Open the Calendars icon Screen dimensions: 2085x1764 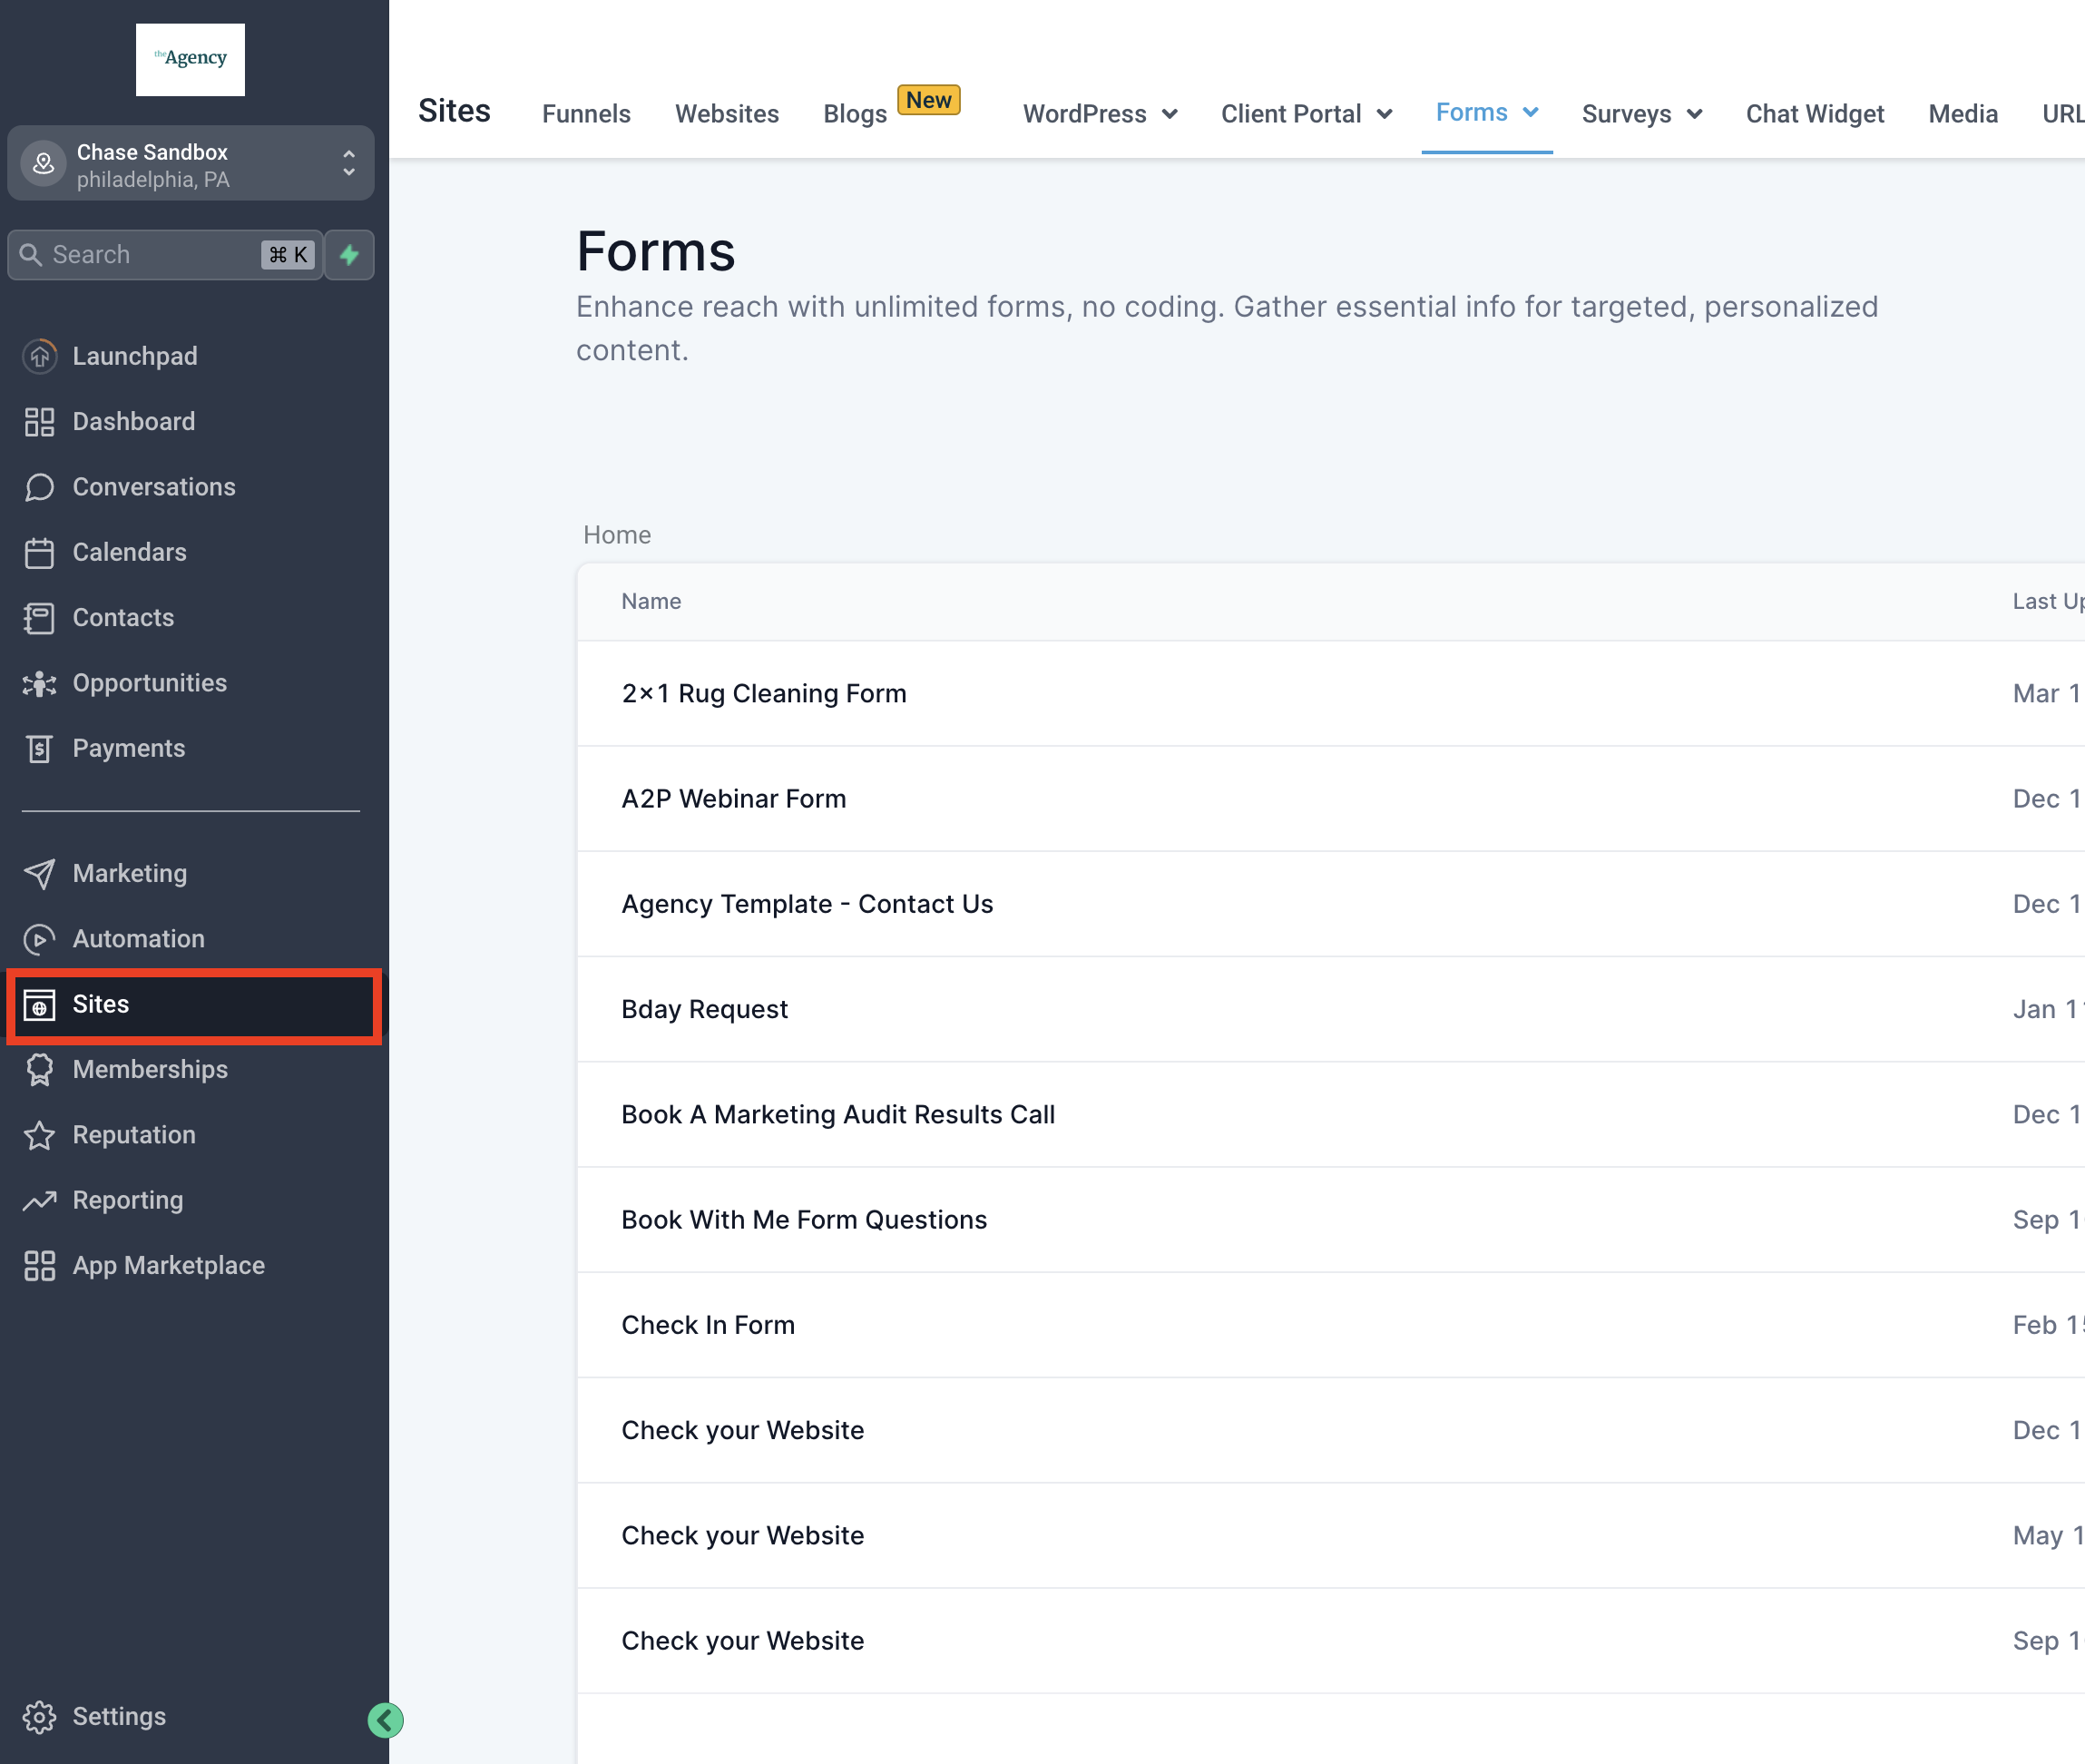click(x=39, y=552)
